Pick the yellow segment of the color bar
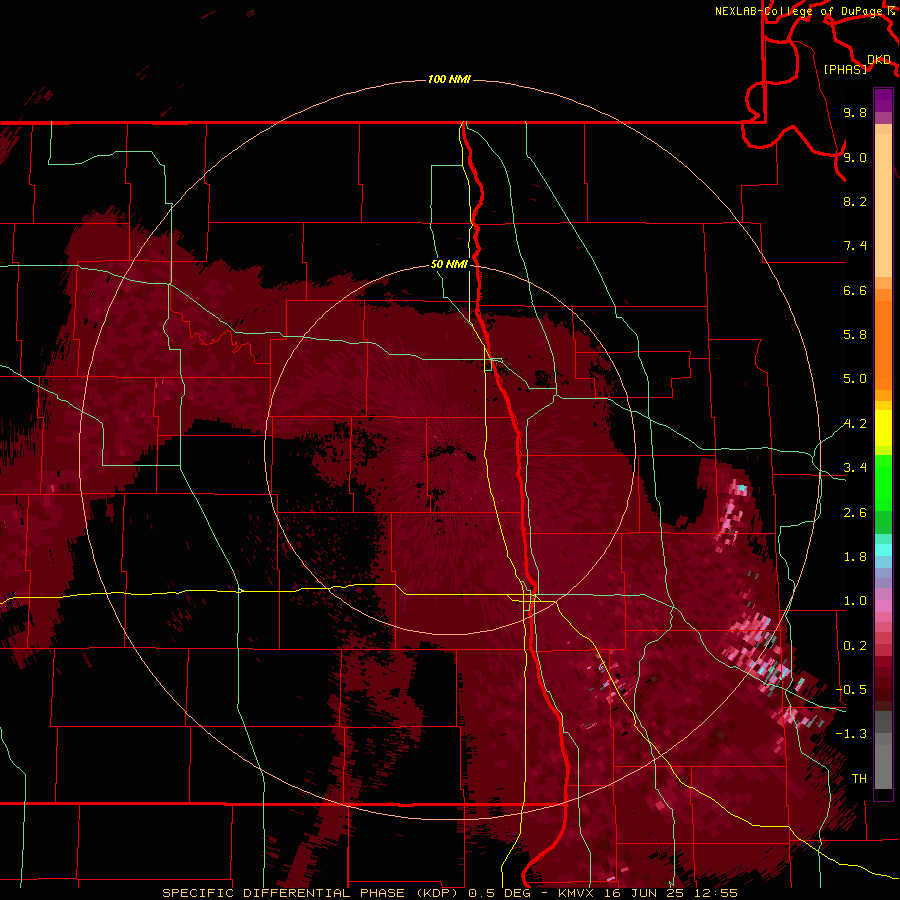 click(x=883, y=428)
